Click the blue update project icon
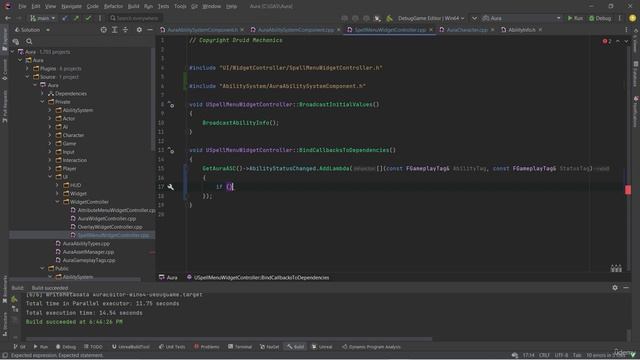This screenshot has height=360, width=640. (65, 18)
